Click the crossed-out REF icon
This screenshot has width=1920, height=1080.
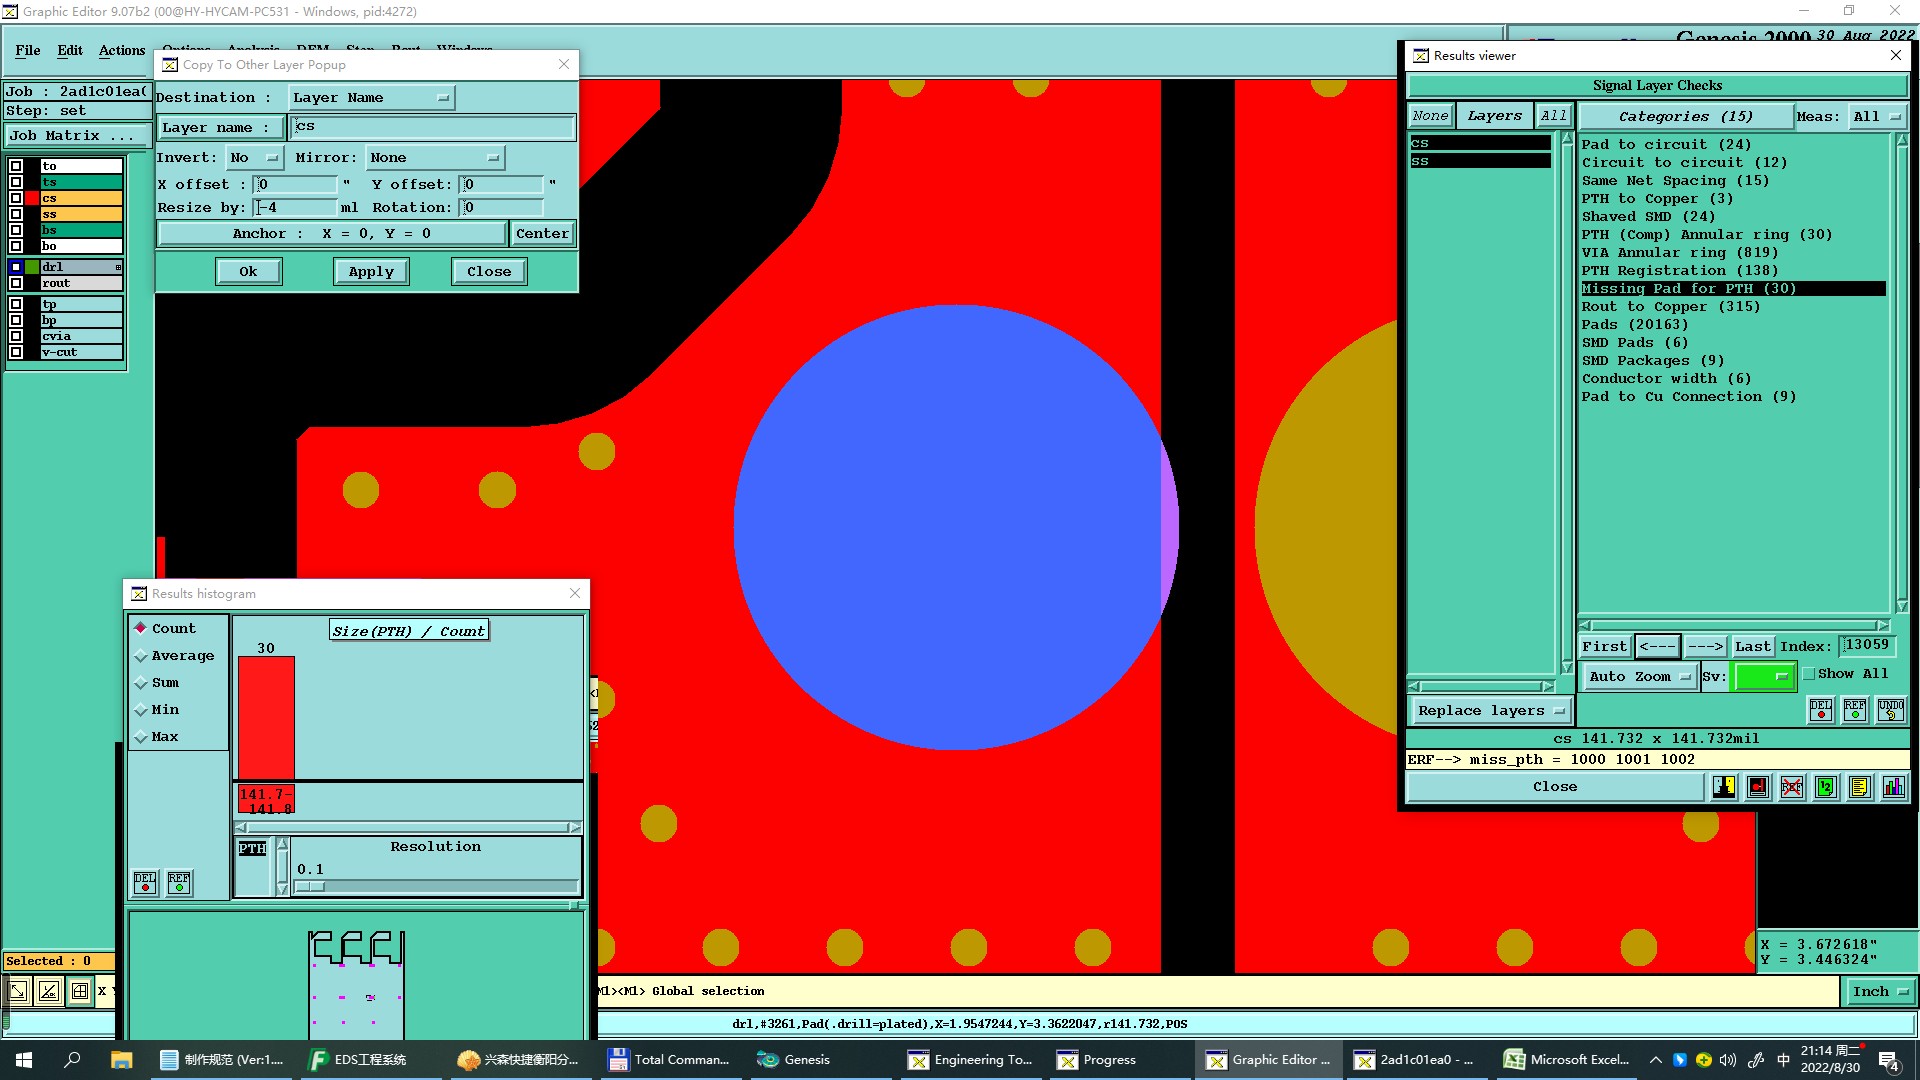click(x=1791, y=787)
